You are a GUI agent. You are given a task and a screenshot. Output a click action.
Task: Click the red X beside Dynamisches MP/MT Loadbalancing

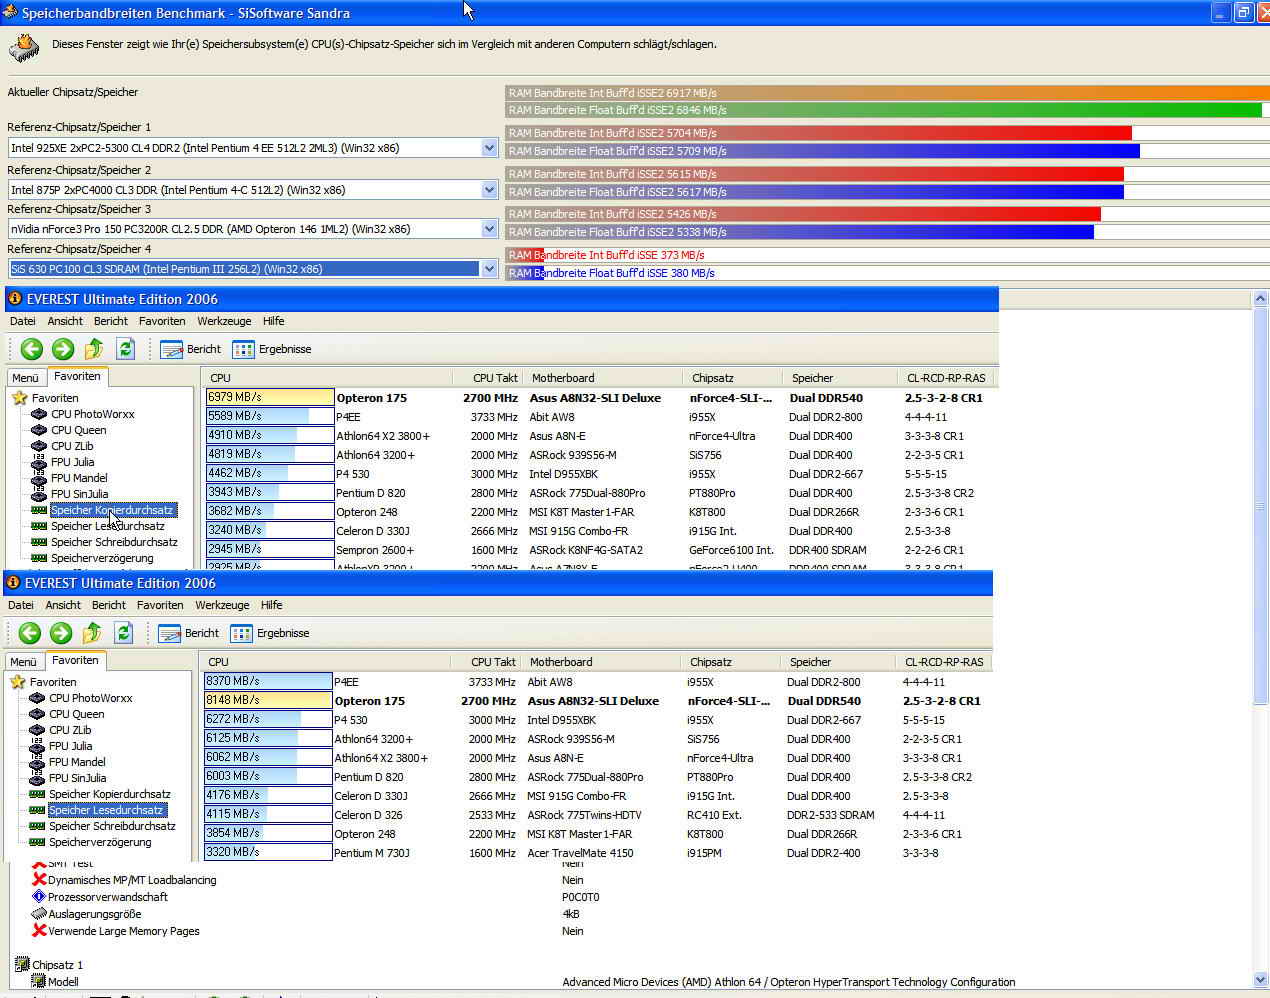[x=39, y=879]
